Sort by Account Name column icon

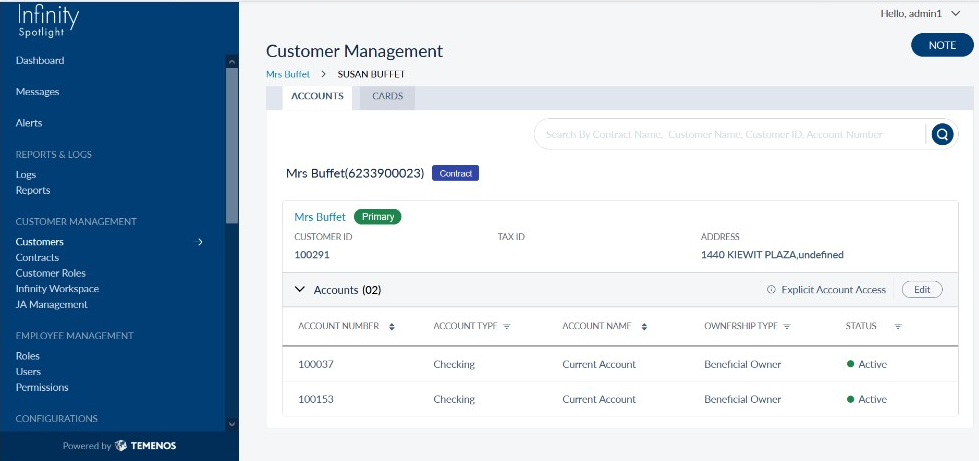[644, 326]
